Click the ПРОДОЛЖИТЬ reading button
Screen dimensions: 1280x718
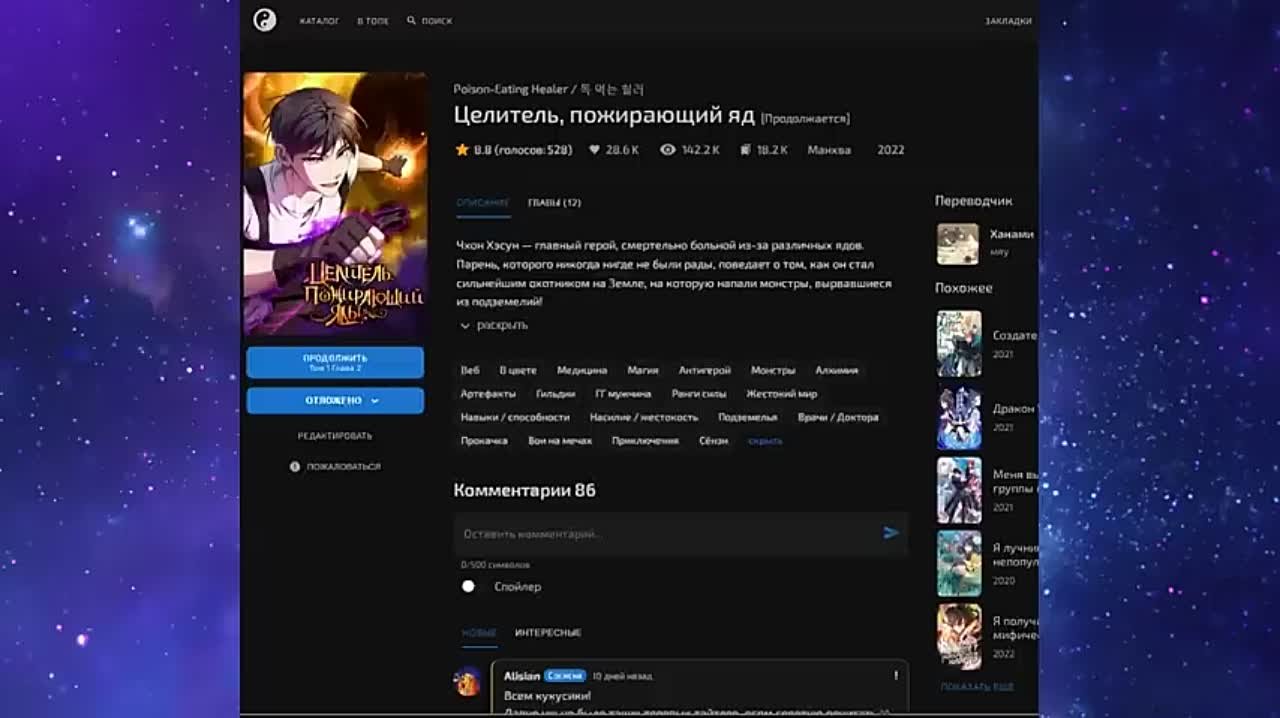pos(335,363)
